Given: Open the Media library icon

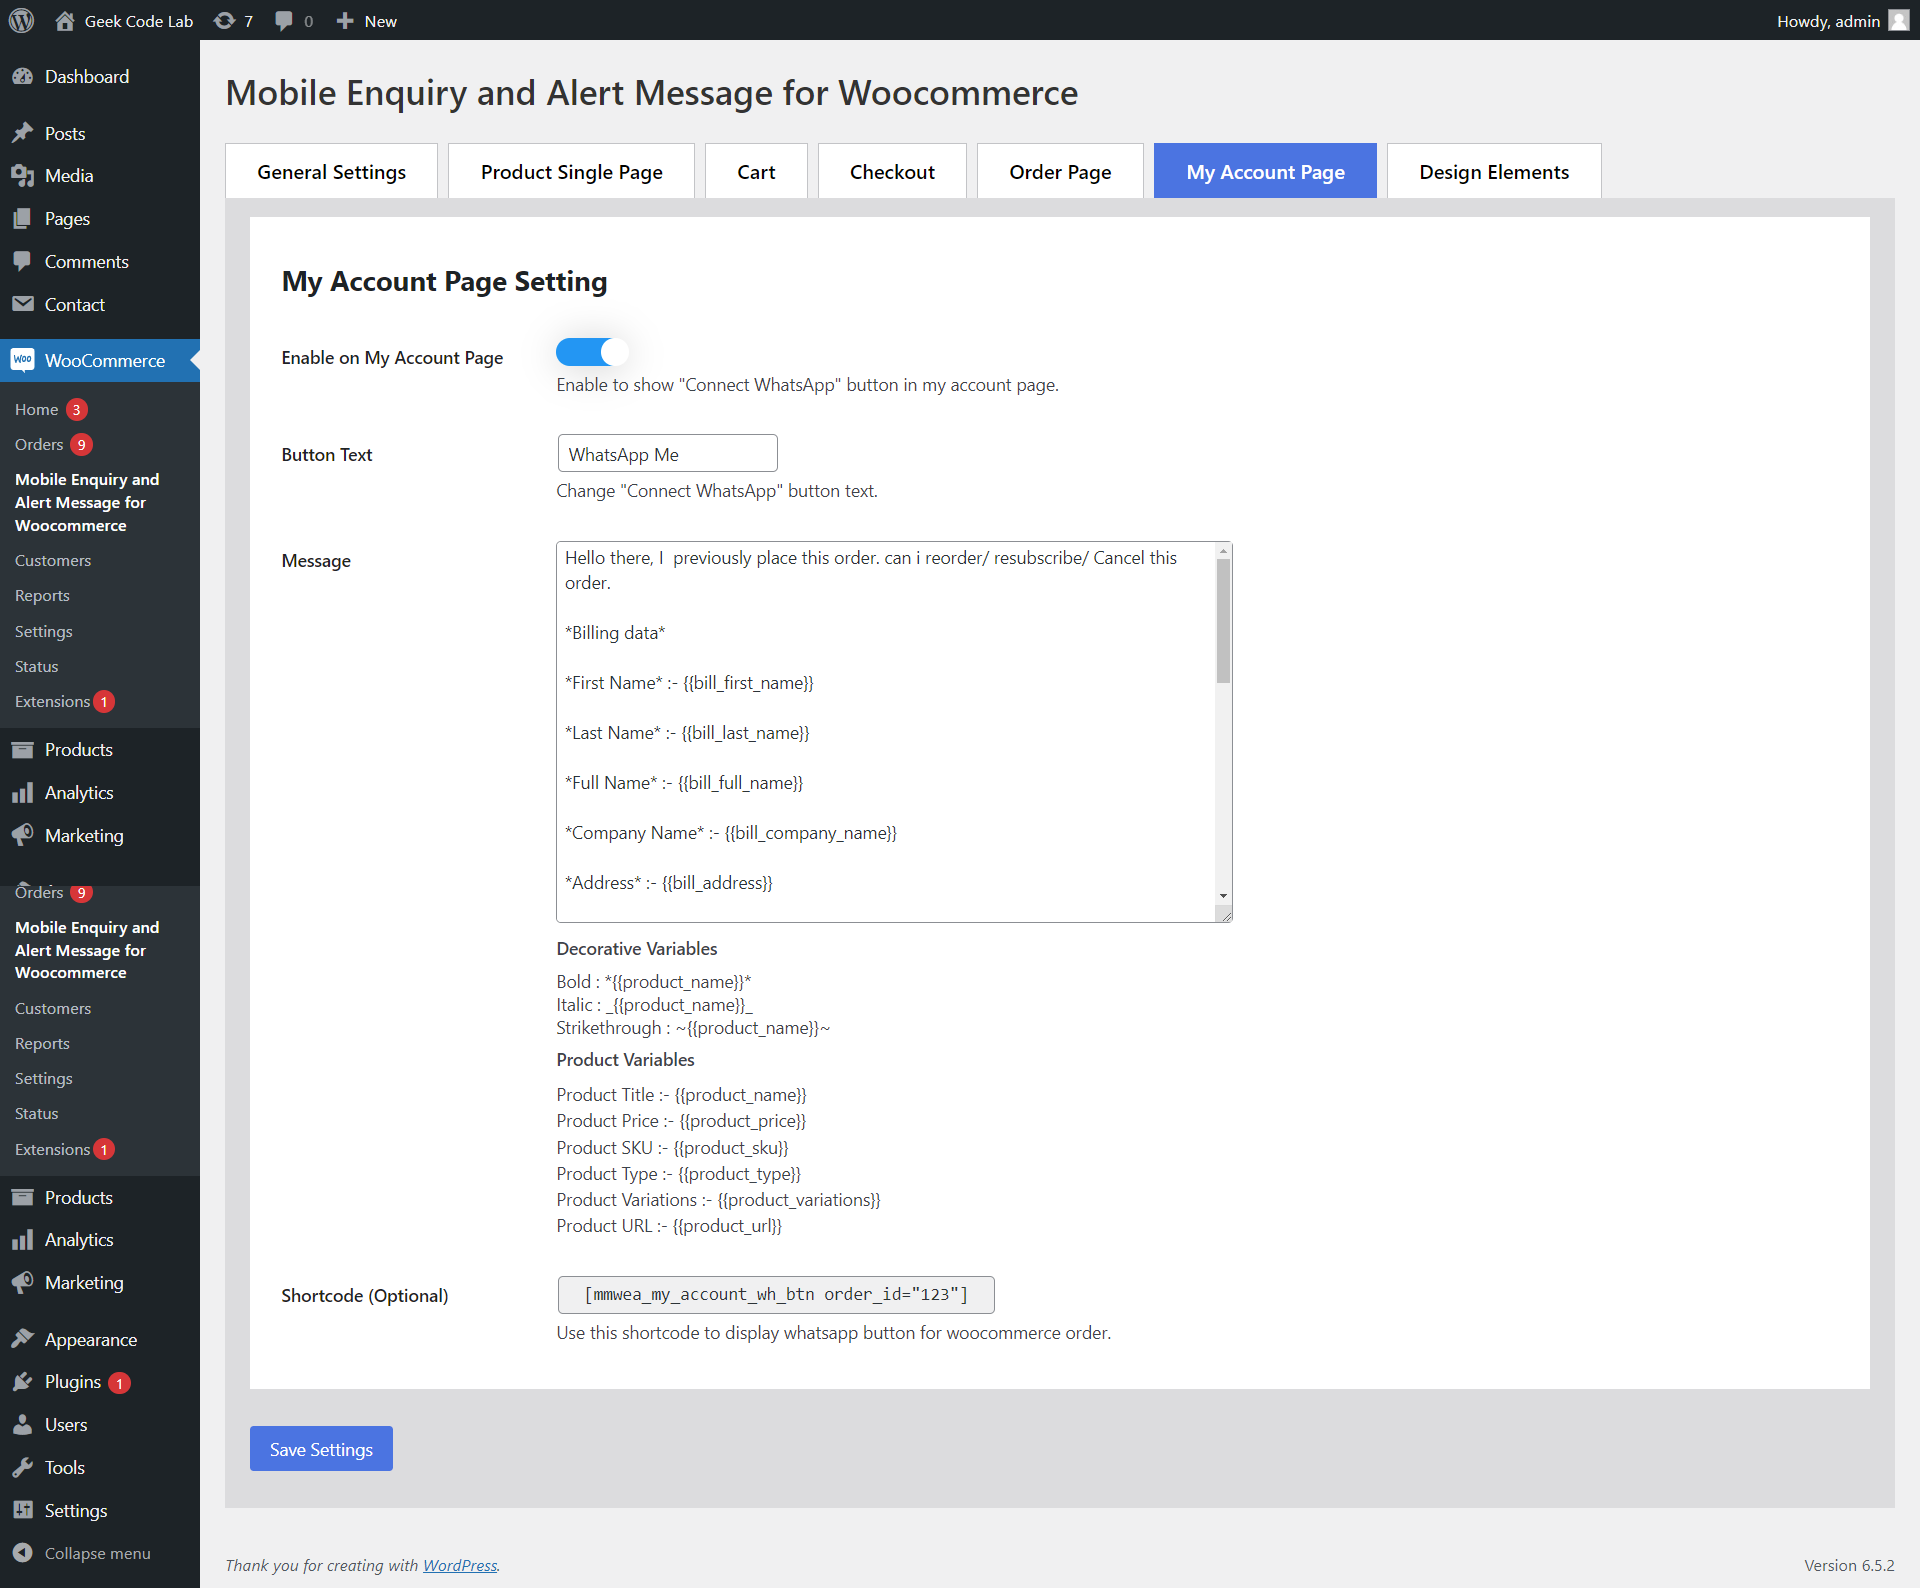Looking at the screenshot, I should (23, 176).
